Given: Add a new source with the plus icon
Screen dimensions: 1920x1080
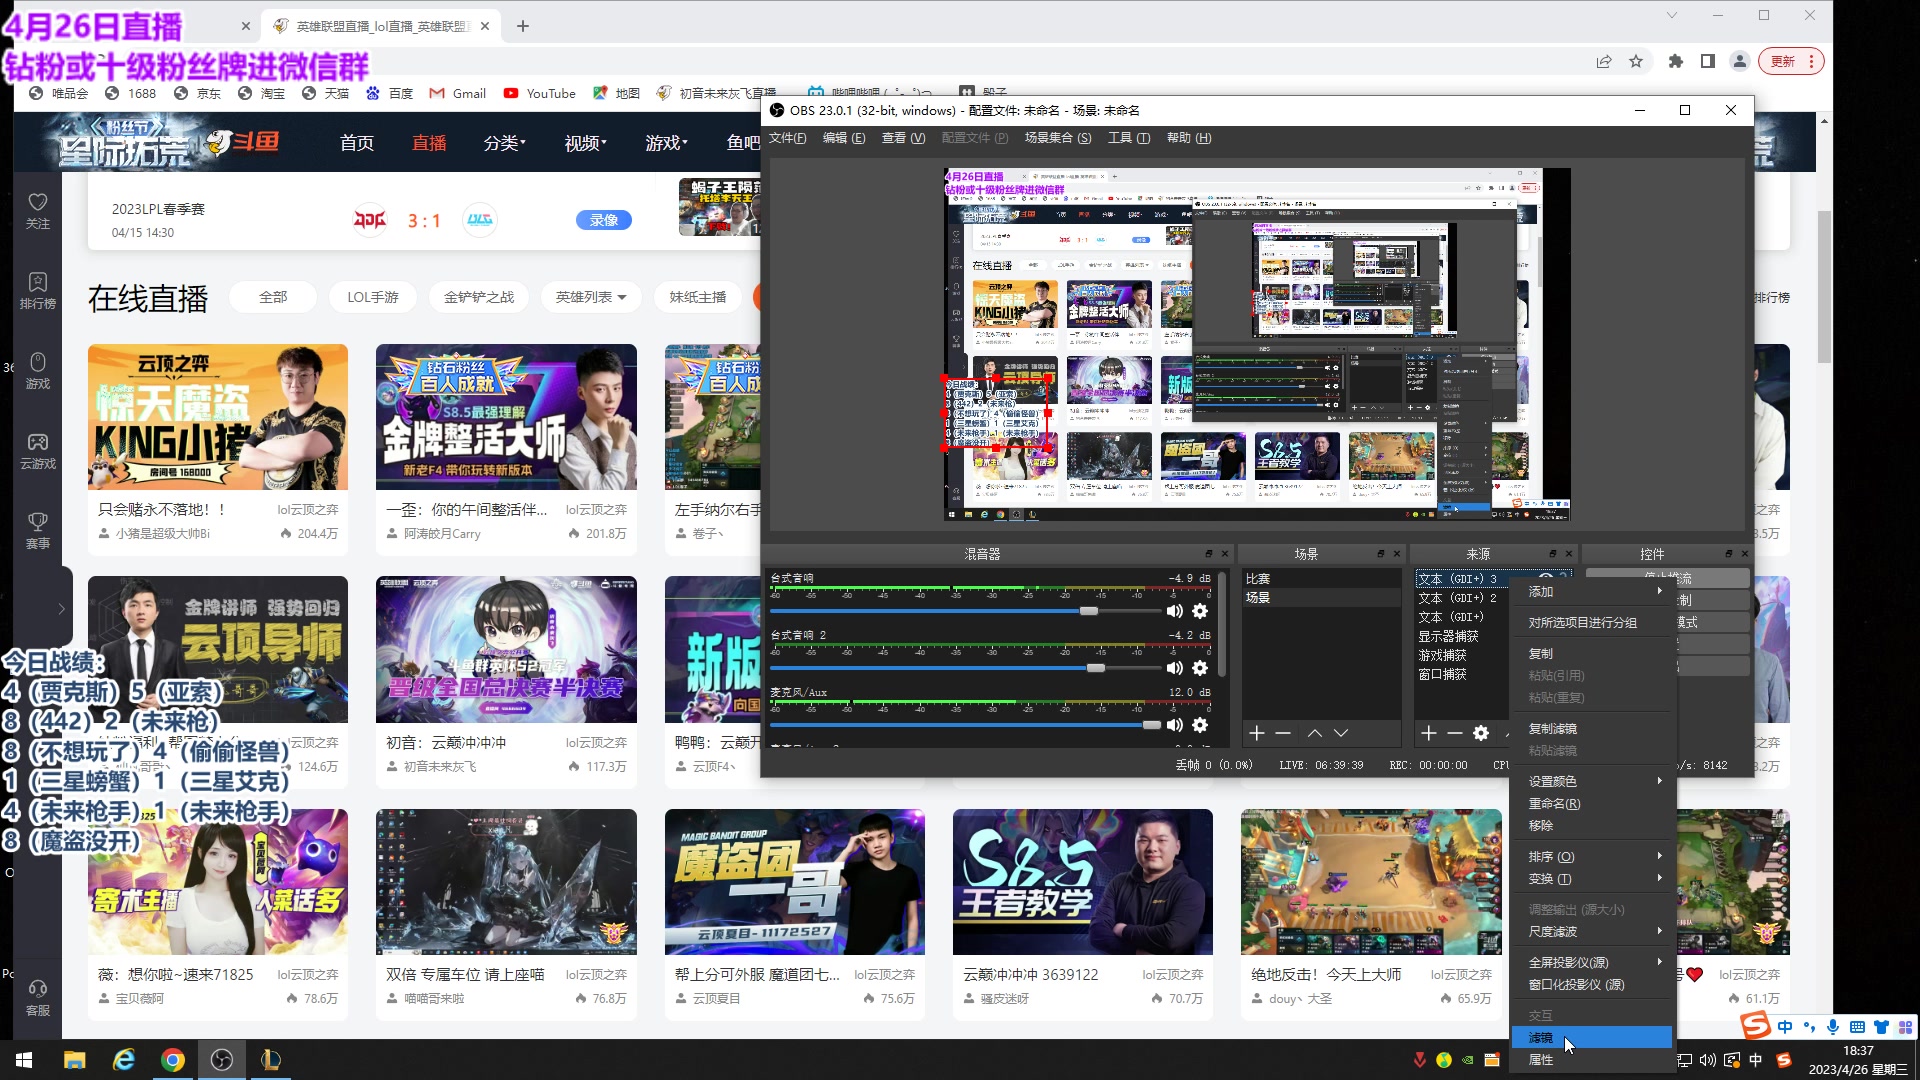Looking at the screenshot, I should pyautogui.click(x=1429, y=733).
